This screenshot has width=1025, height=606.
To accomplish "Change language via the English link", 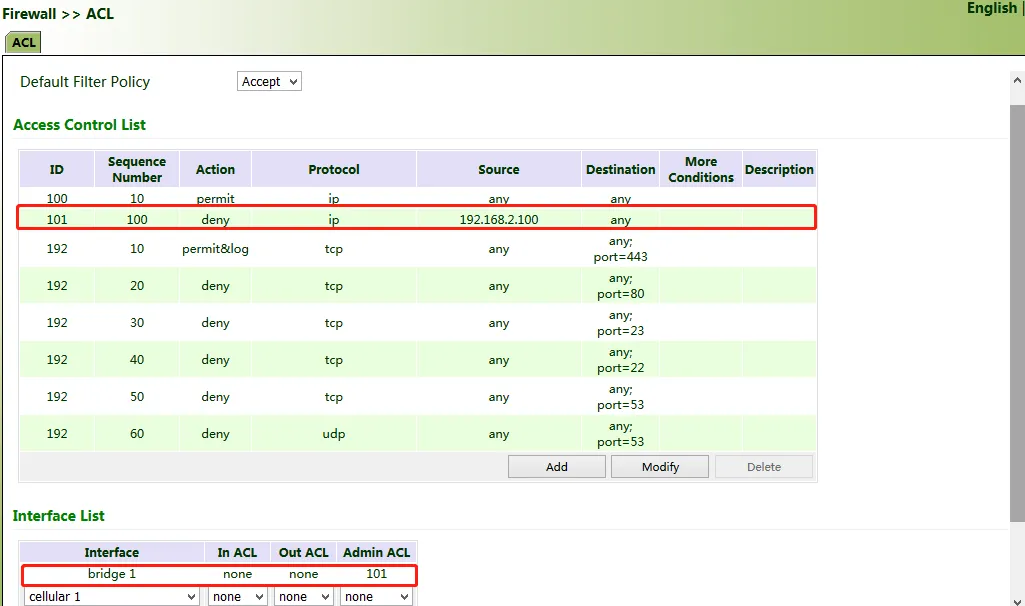I will pyautogui.click(x=992, y=8).
